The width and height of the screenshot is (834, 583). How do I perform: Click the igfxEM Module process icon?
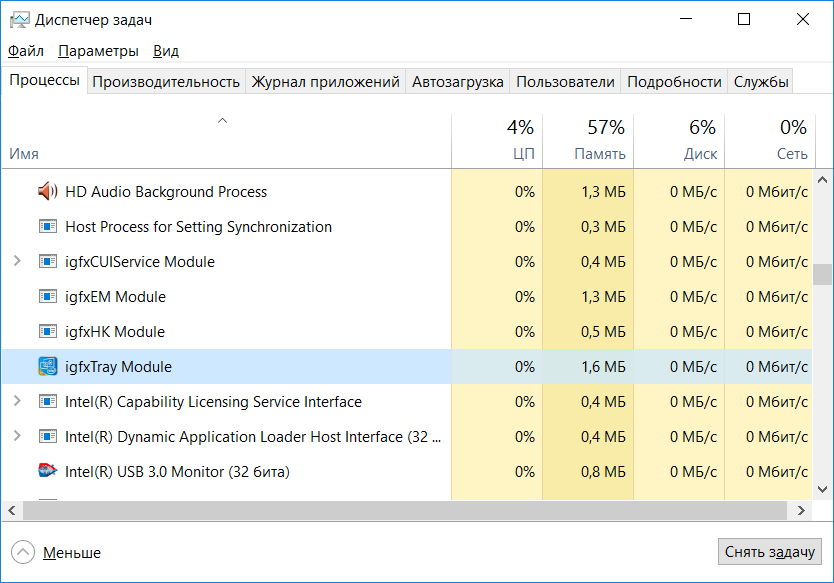click(x=47, y=297)
